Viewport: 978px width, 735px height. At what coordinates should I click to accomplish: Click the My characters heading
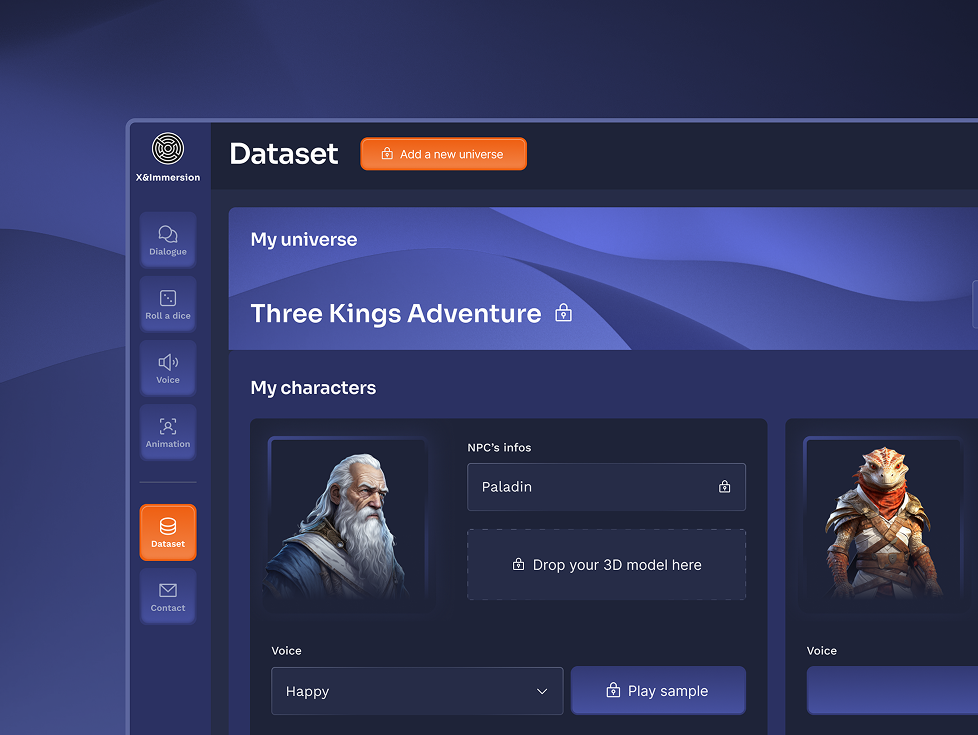coord(313,388)
